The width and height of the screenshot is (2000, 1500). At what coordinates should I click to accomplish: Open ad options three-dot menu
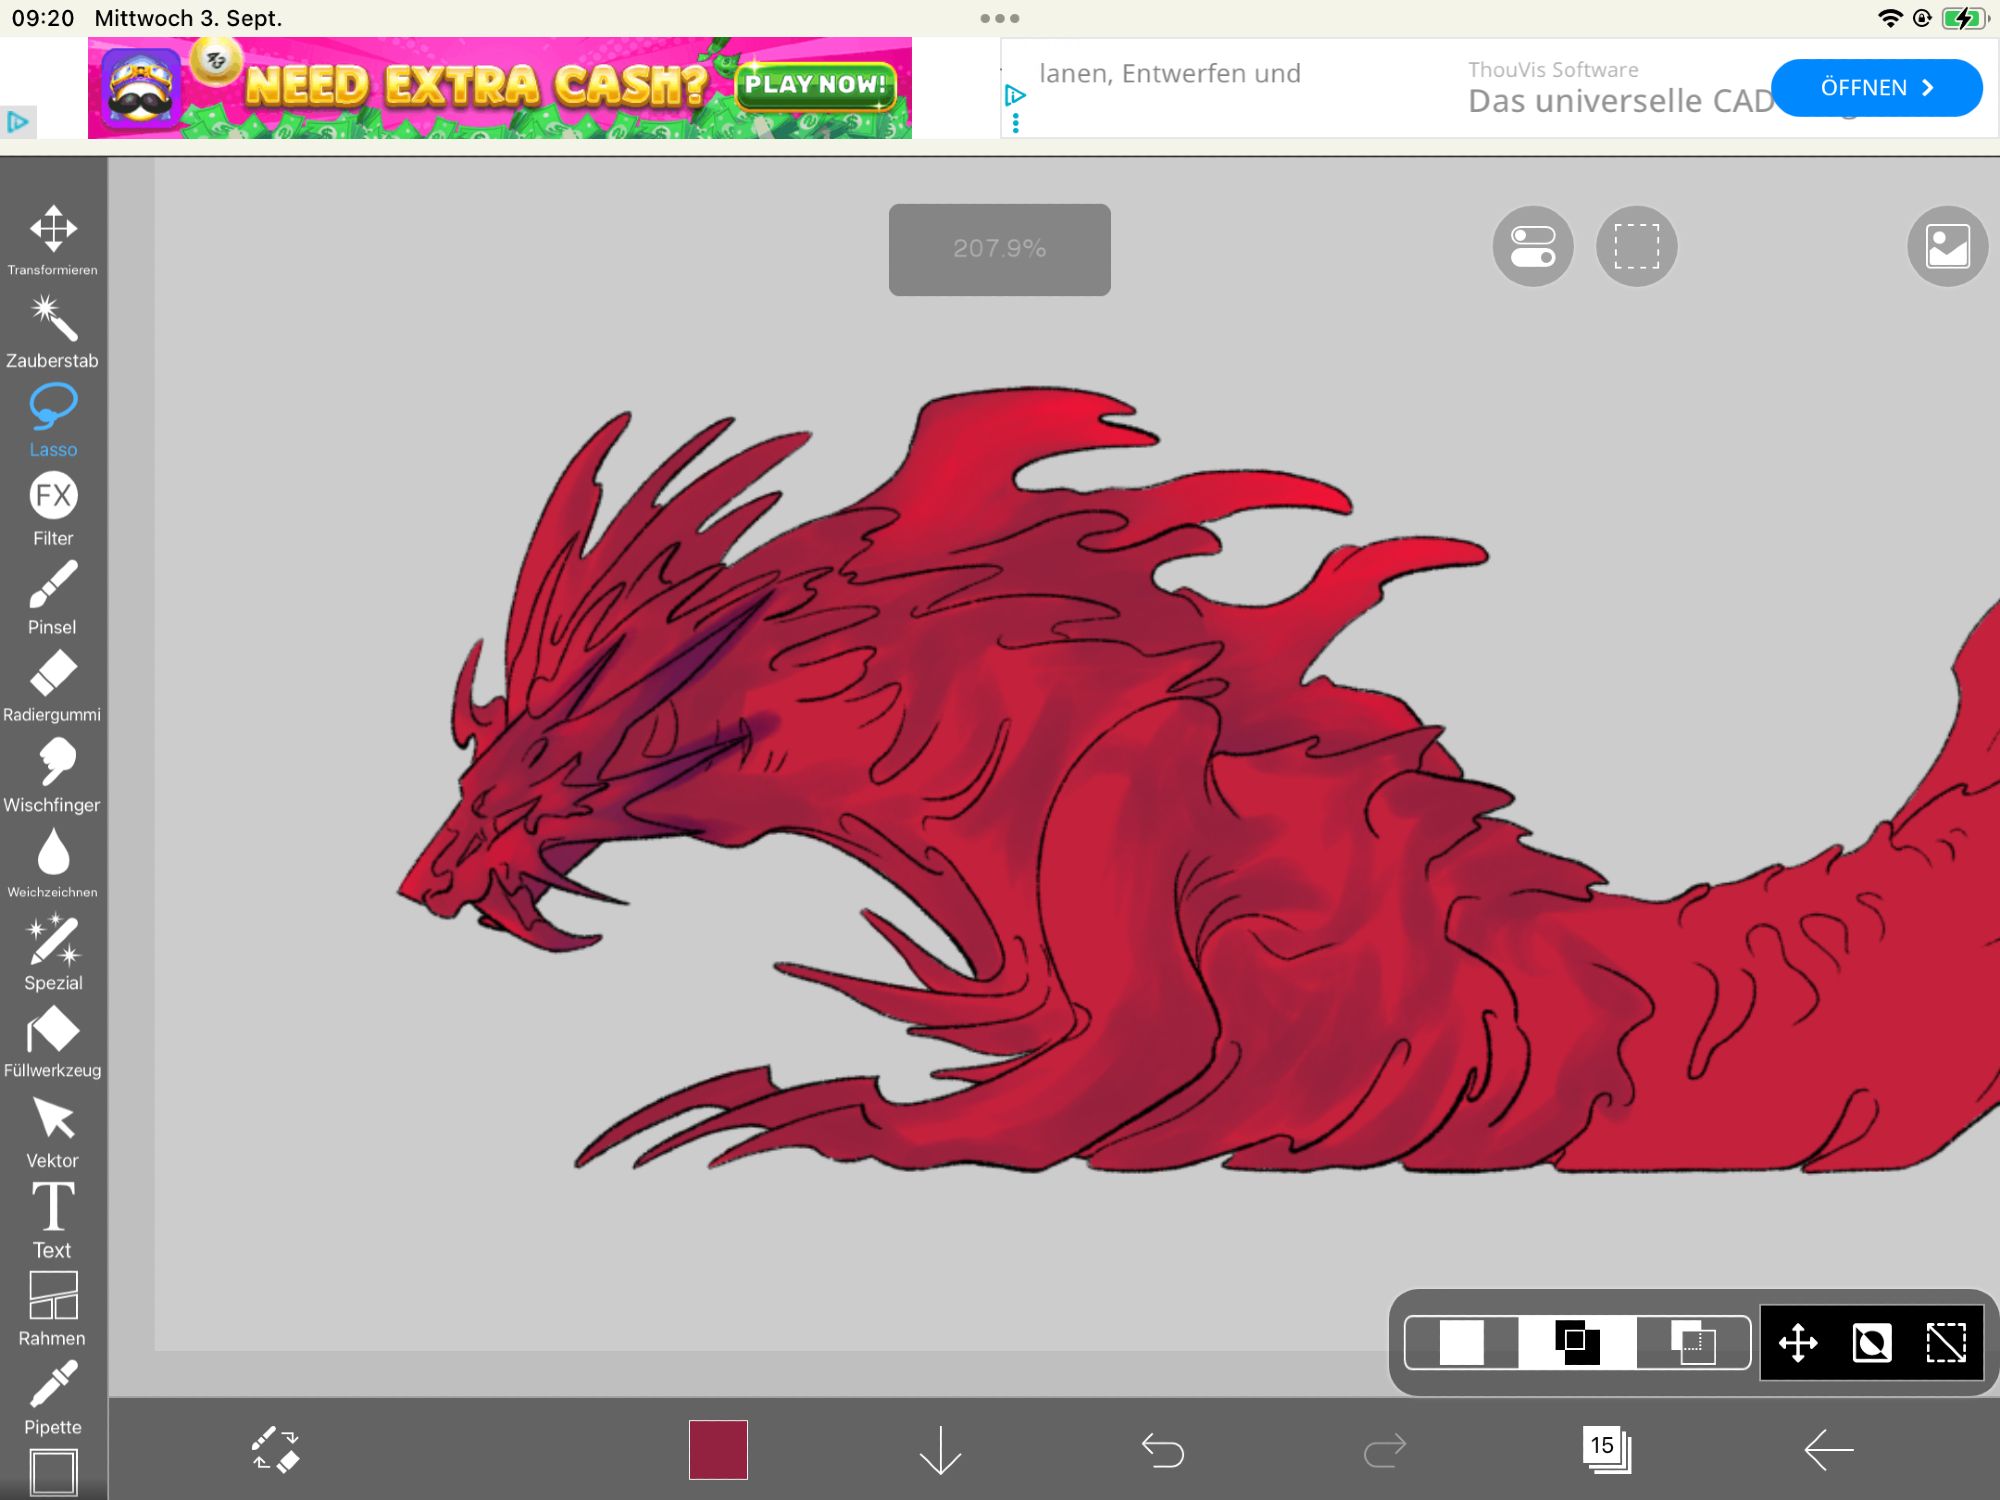[1016, 123]
